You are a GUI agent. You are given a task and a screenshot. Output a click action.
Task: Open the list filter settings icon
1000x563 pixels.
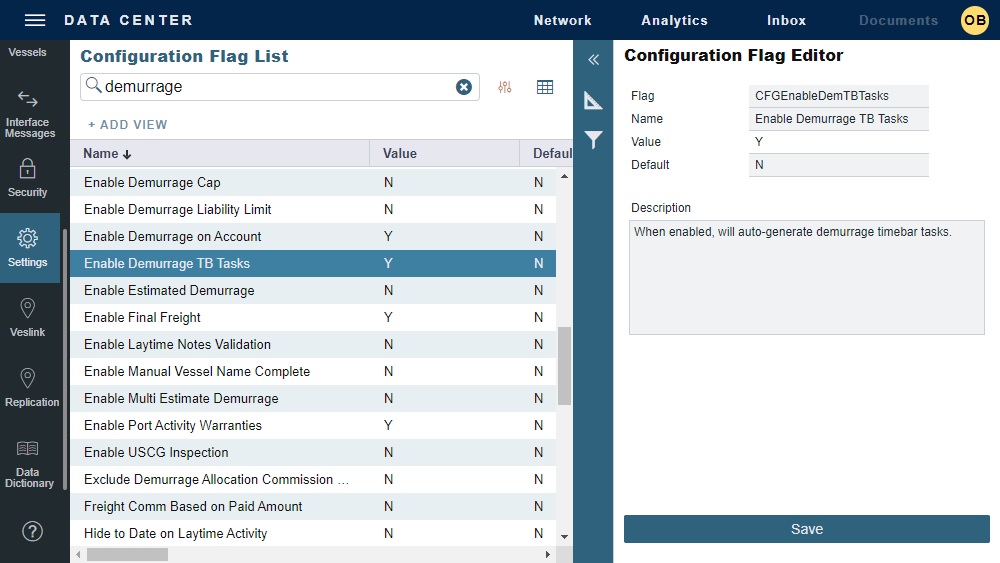click(x=504, y=87)
